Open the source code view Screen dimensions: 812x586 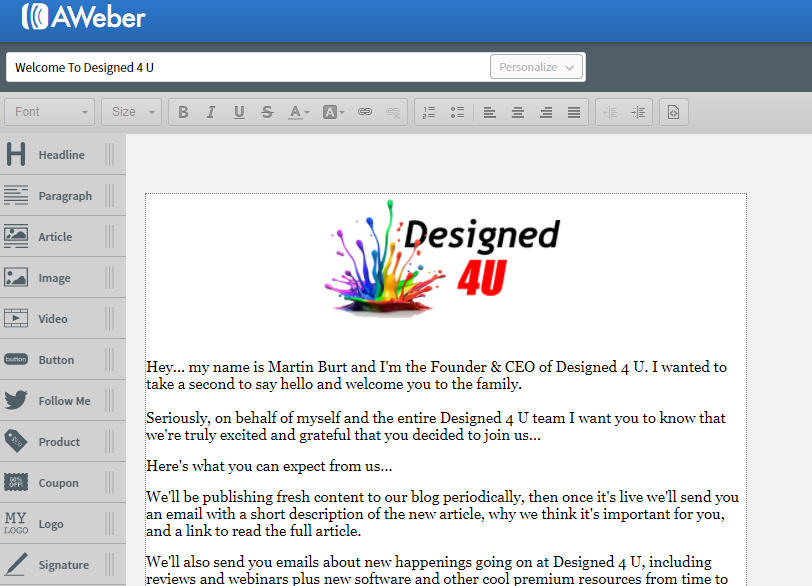[673, 112]
